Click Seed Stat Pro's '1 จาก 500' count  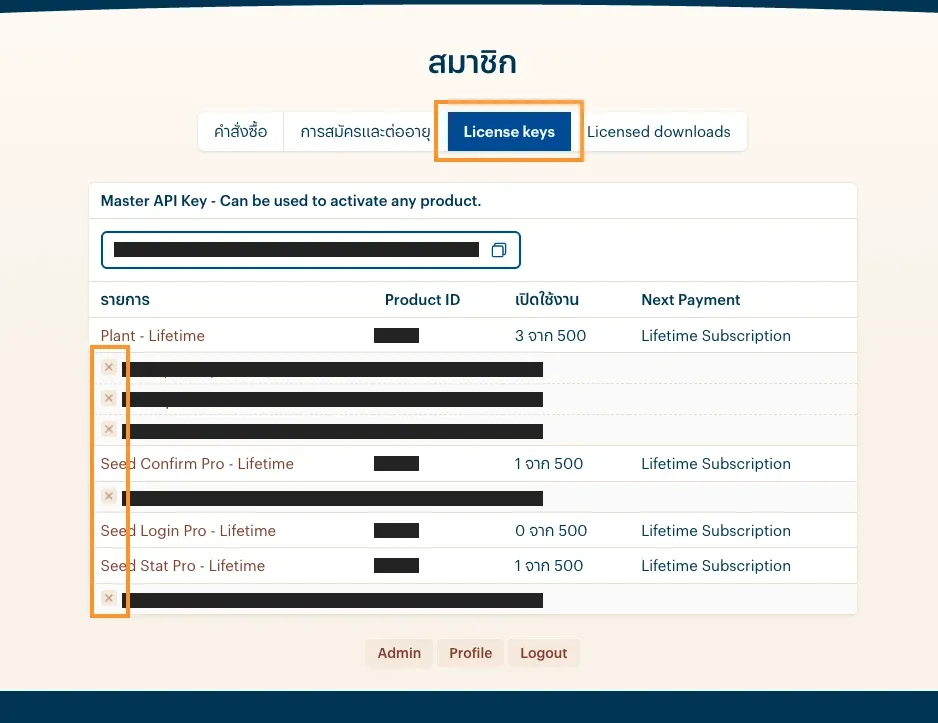[x=549, y=566]
